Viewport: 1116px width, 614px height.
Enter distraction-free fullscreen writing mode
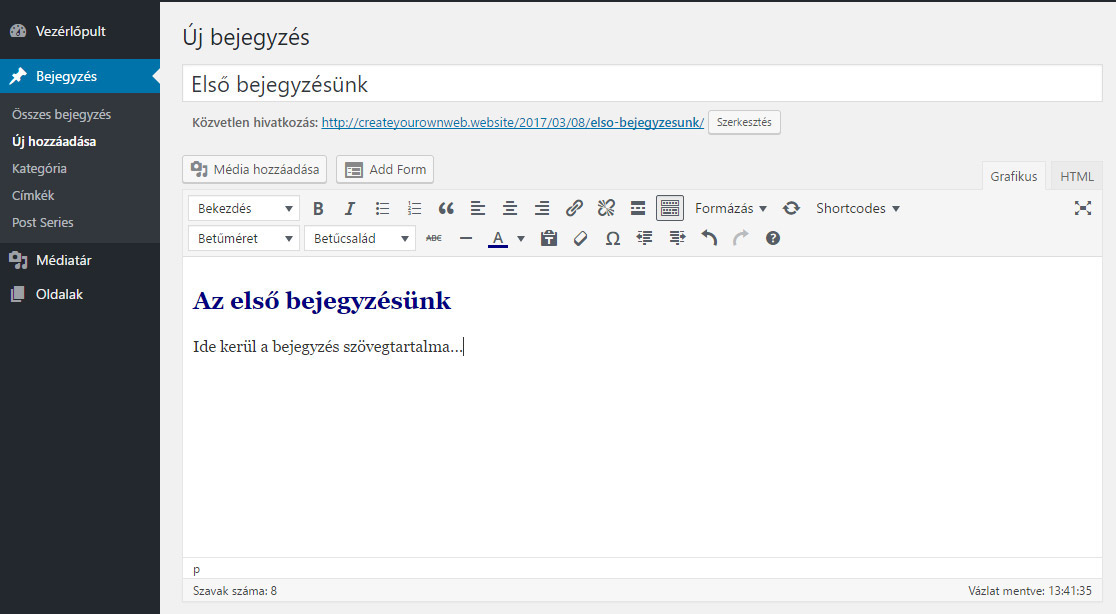point(1083,208)
